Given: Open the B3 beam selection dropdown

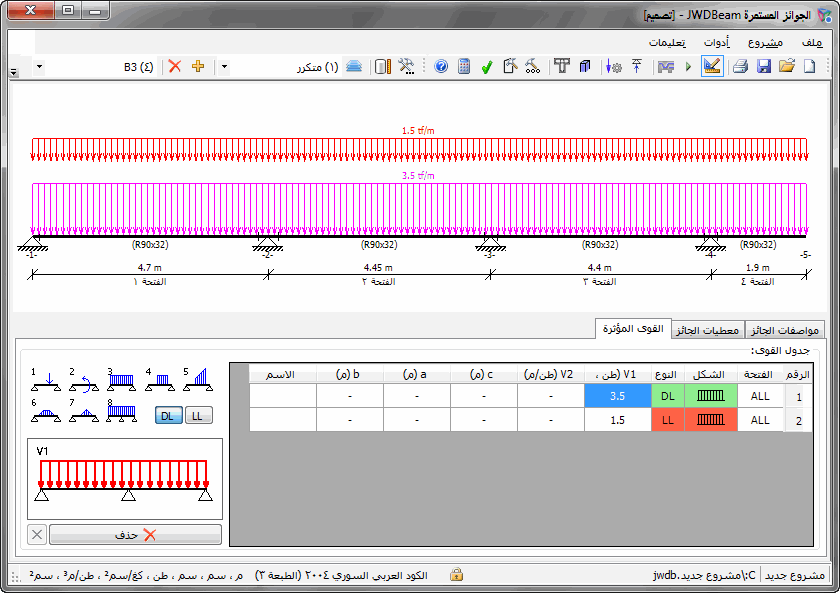Looking at the screenshot, I should click(x=39, y=67).
